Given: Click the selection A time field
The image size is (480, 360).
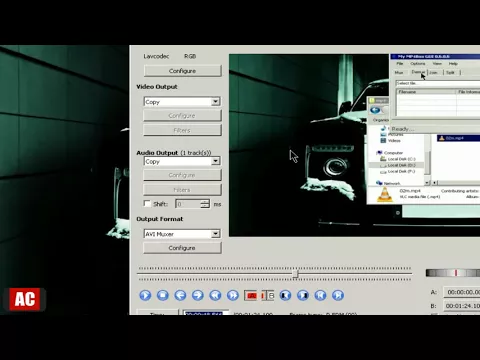Looking at the screenshot, I should 462,292.
